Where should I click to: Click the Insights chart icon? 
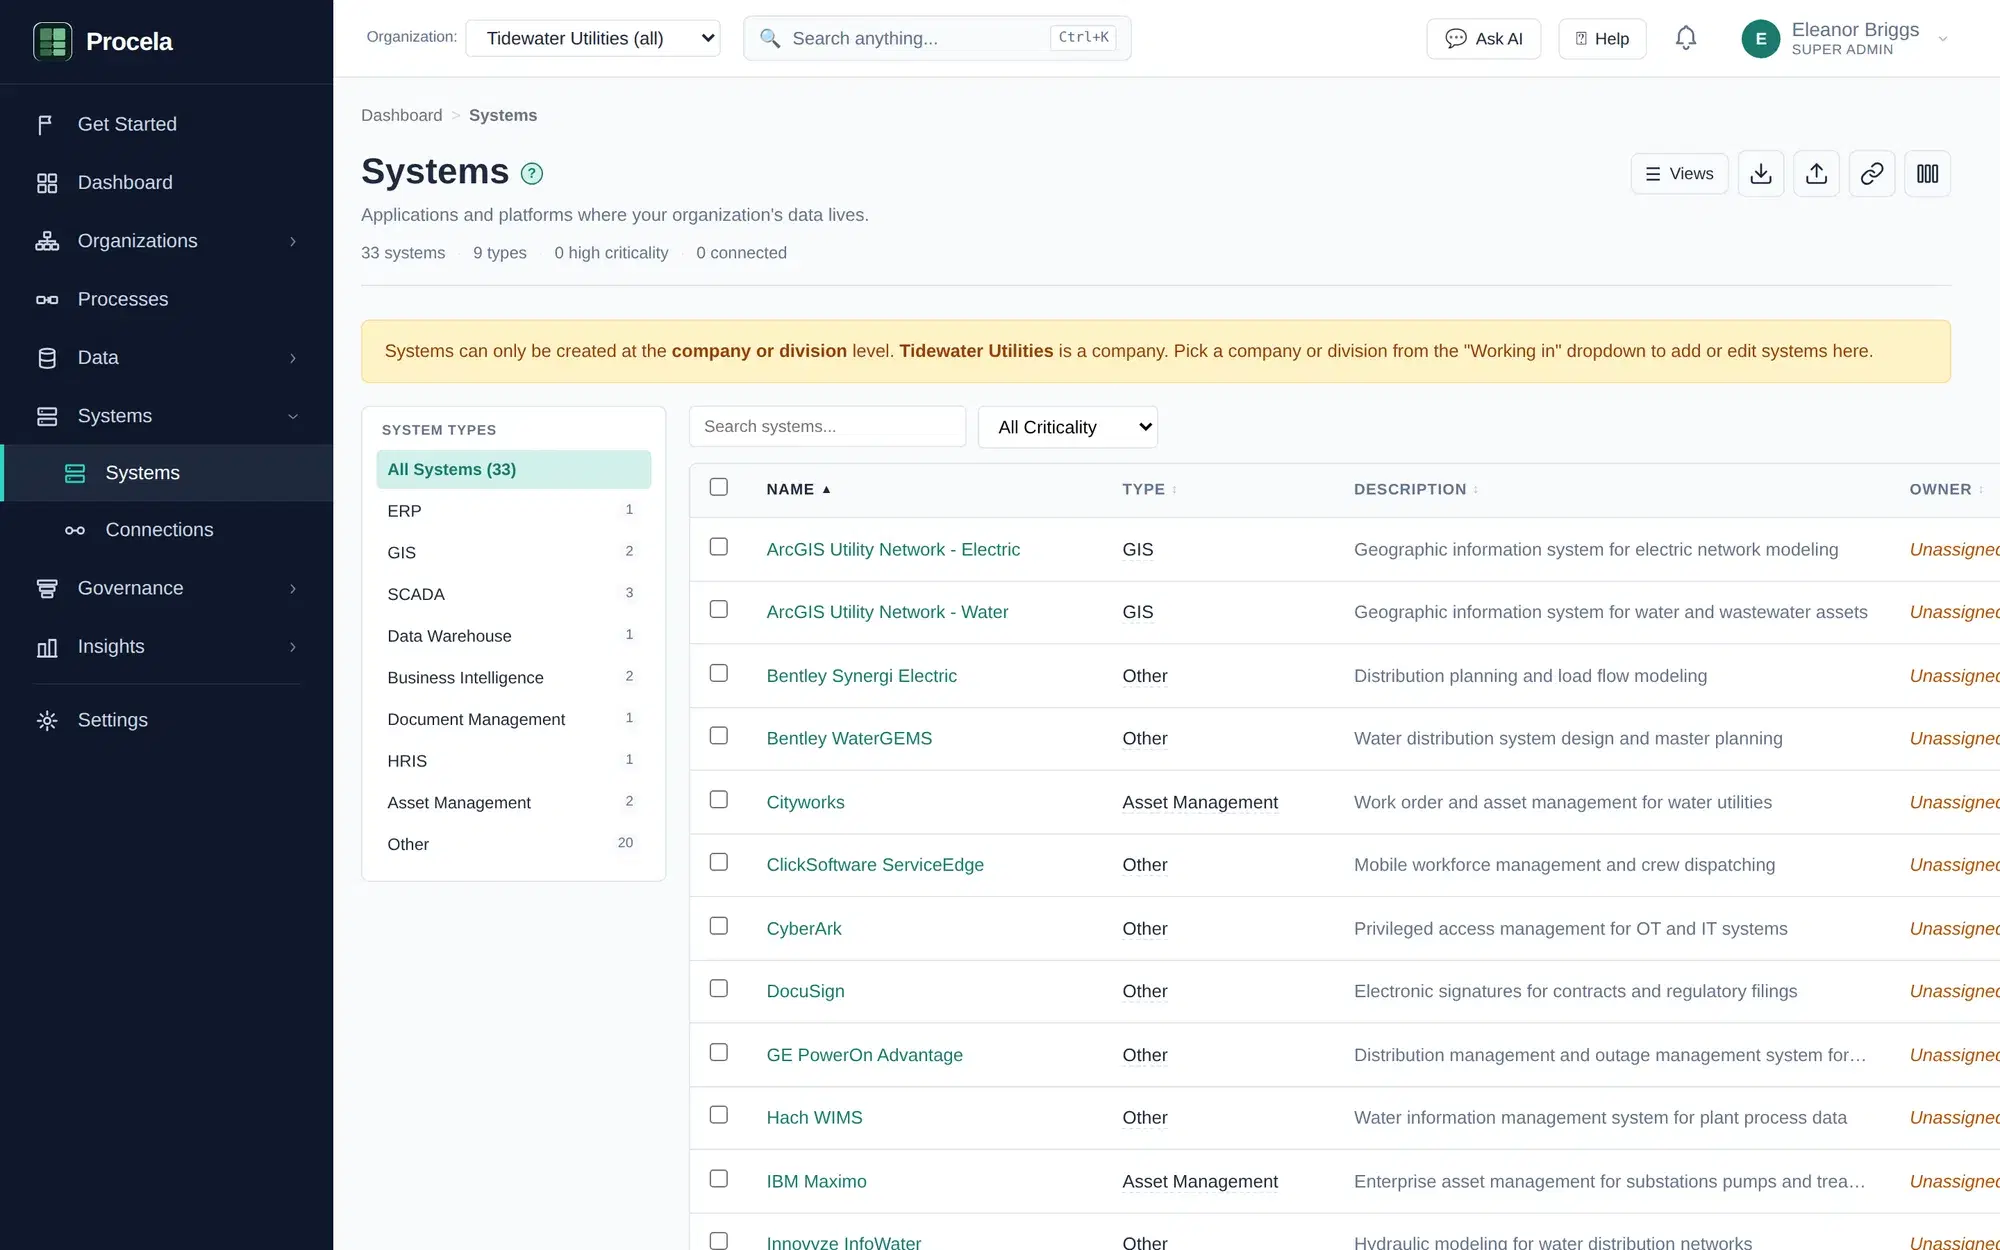point(46,647)
